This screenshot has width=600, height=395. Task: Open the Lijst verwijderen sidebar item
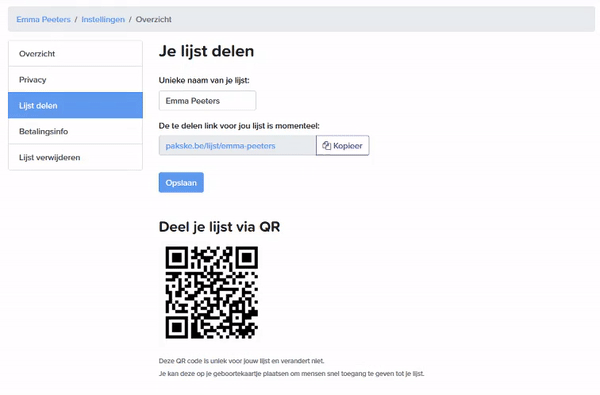(x=75, y=157)
